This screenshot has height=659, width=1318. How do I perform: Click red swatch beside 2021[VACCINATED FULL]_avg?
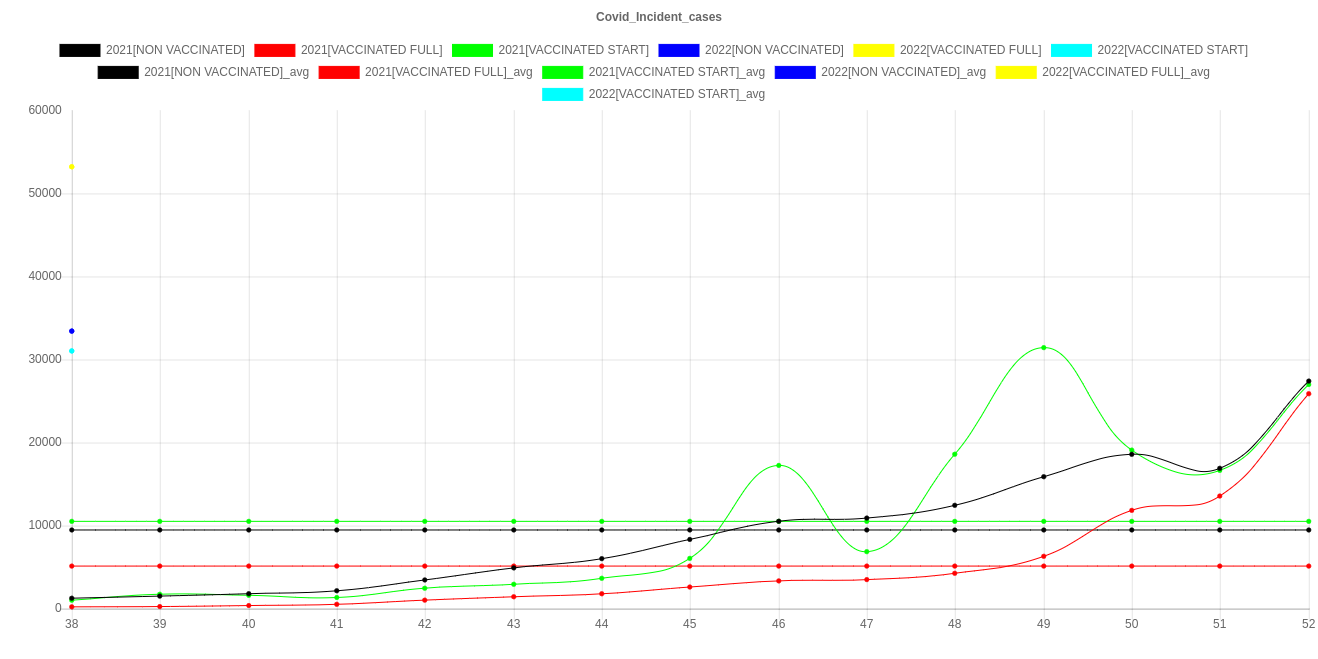[338, 72]
